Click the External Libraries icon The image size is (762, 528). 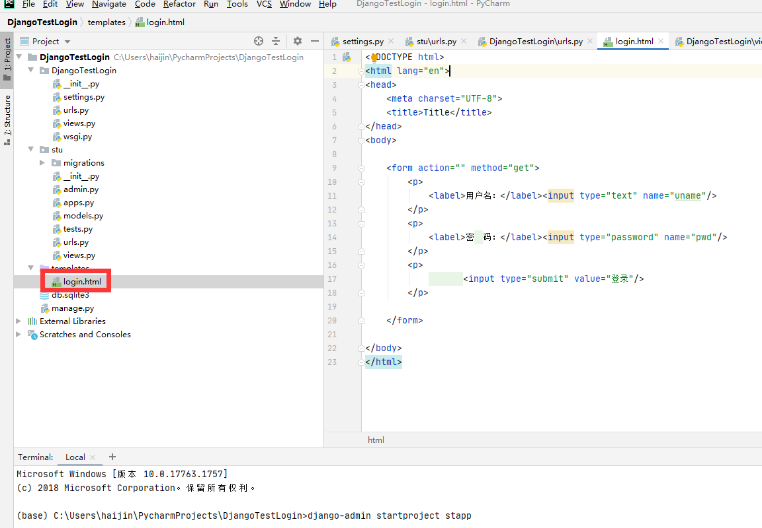coord(33,321)
